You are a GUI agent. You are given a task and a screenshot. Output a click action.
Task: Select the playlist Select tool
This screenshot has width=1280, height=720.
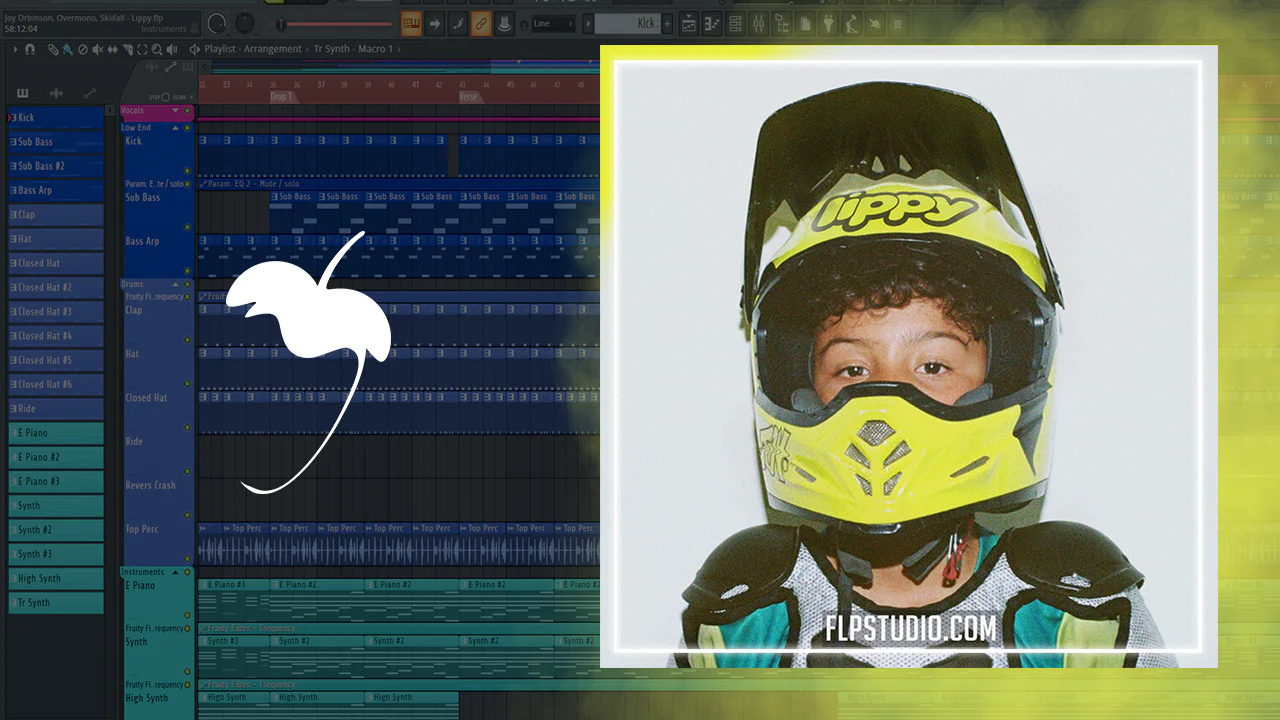click(x=141, y=49)
